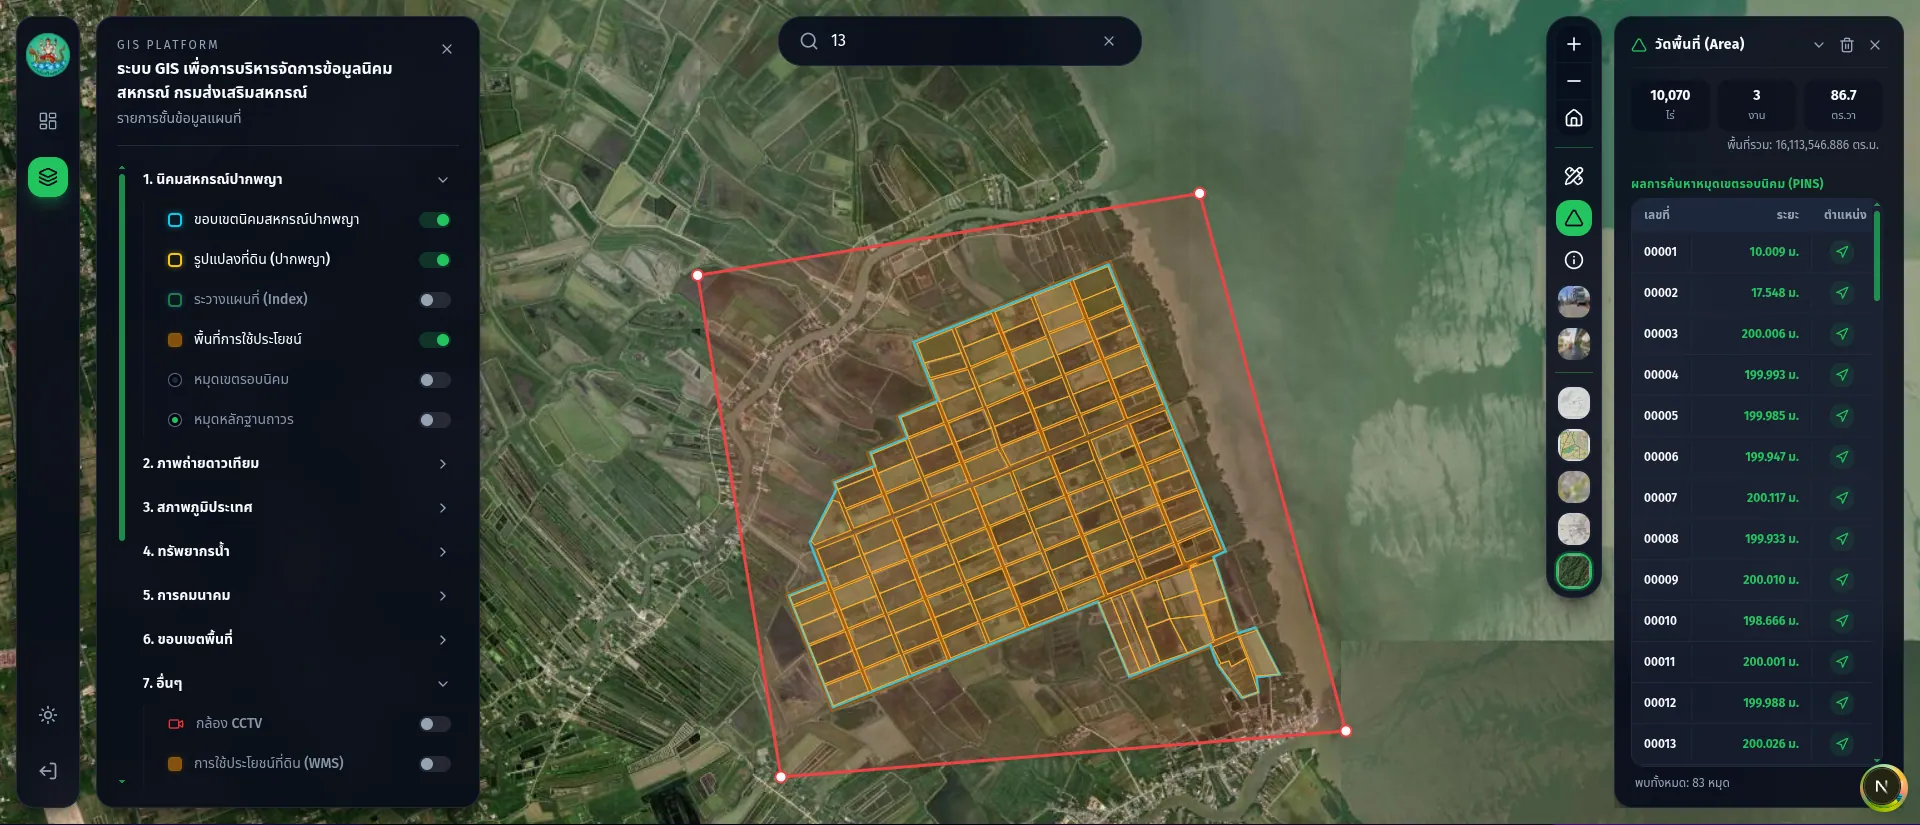Clear the search box text
The width and height of the screenshot is (1920, 825).
tap(1109, 41)
